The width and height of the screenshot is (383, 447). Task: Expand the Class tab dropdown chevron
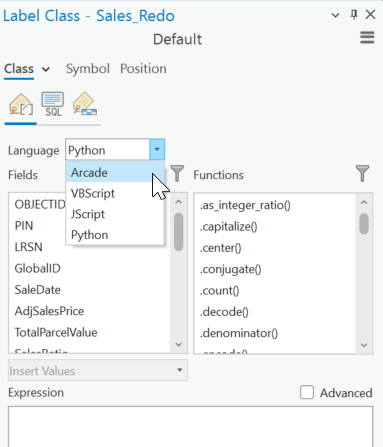point(46,69)
